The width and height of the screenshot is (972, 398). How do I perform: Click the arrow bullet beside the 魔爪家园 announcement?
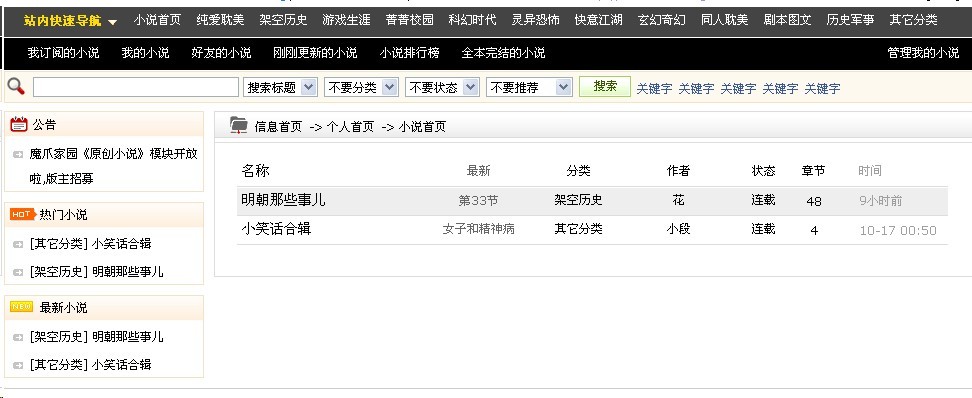(19, 154)
